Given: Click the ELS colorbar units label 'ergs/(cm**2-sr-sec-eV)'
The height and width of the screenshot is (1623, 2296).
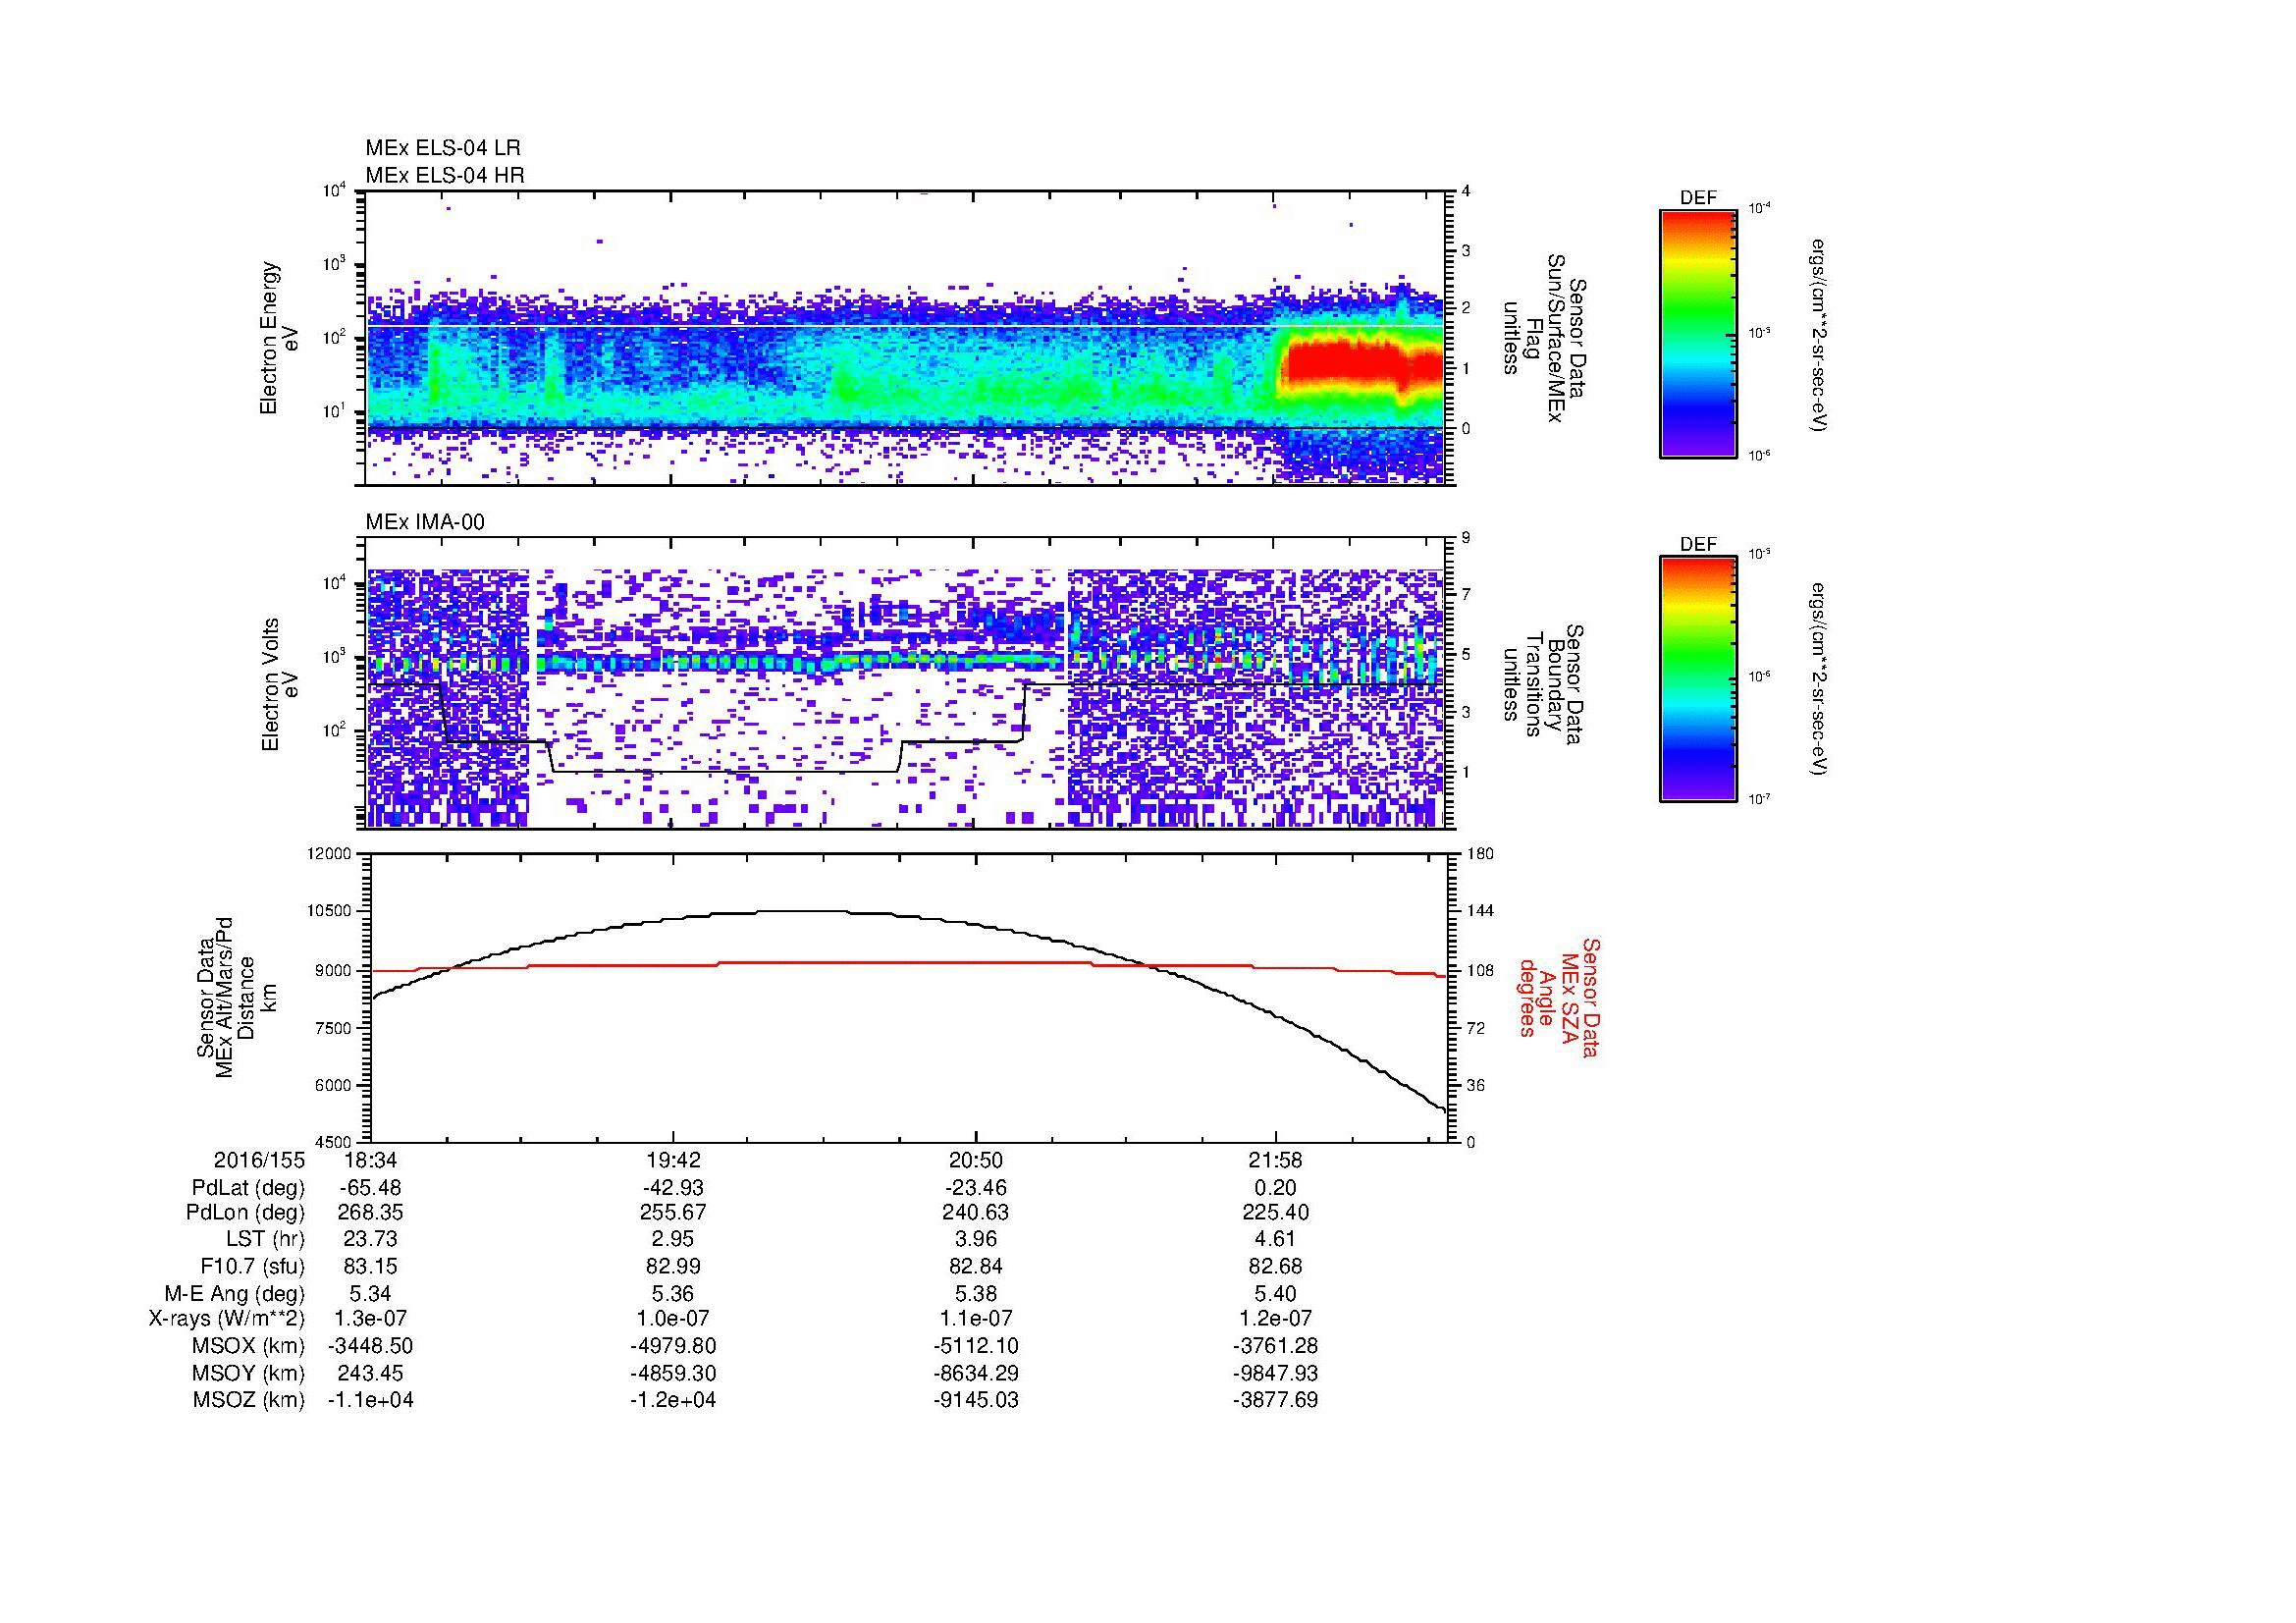Looking at the screenshot, I should pyautogui.click(x=1821, y=335).
